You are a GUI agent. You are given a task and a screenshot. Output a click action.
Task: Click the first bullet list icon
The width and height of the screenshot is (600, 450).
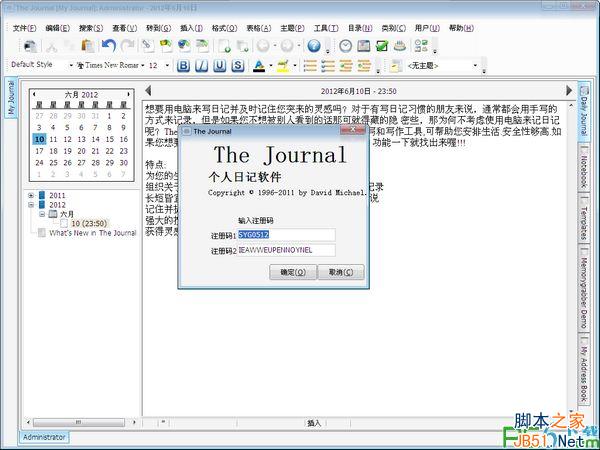(310, 66)
